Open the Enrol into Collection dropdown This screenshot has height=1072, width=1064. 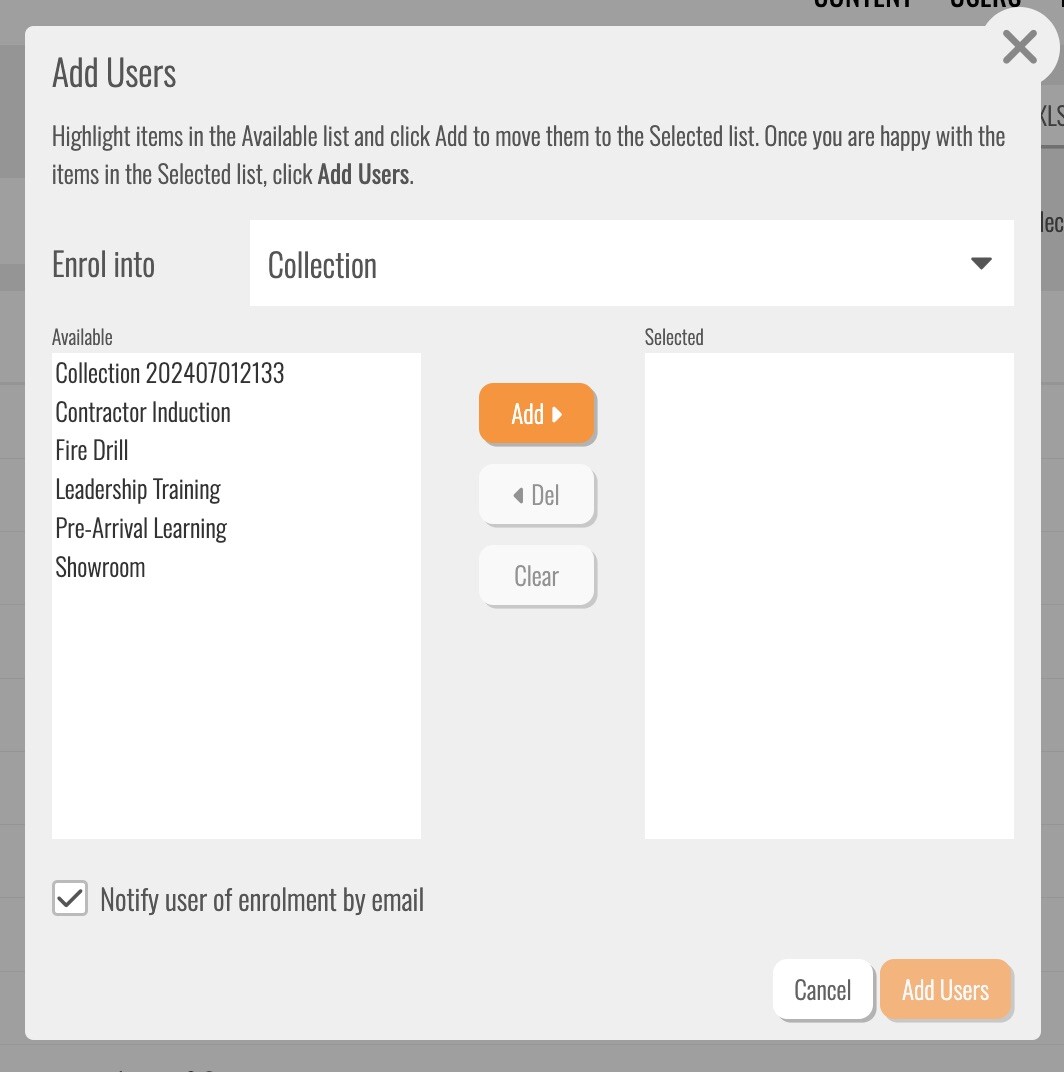(630, 264)
